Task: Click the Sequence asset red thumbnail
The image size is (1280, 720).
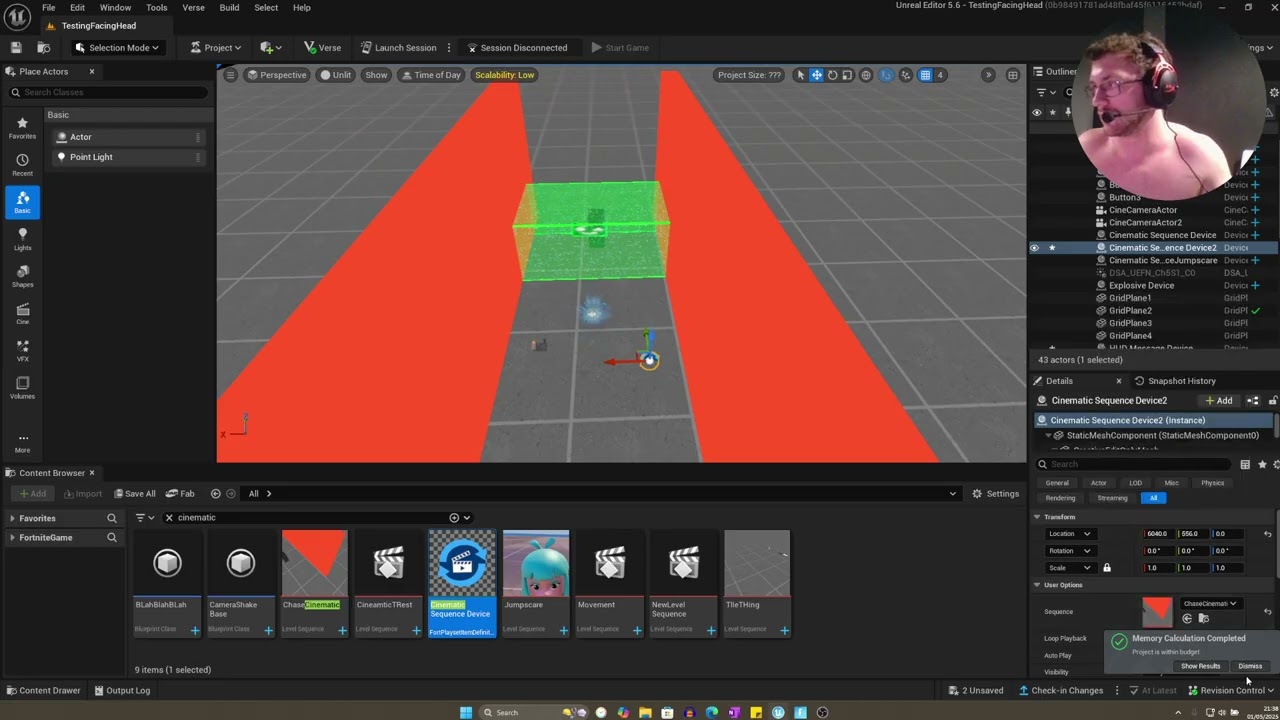Action: (1157, 611)
